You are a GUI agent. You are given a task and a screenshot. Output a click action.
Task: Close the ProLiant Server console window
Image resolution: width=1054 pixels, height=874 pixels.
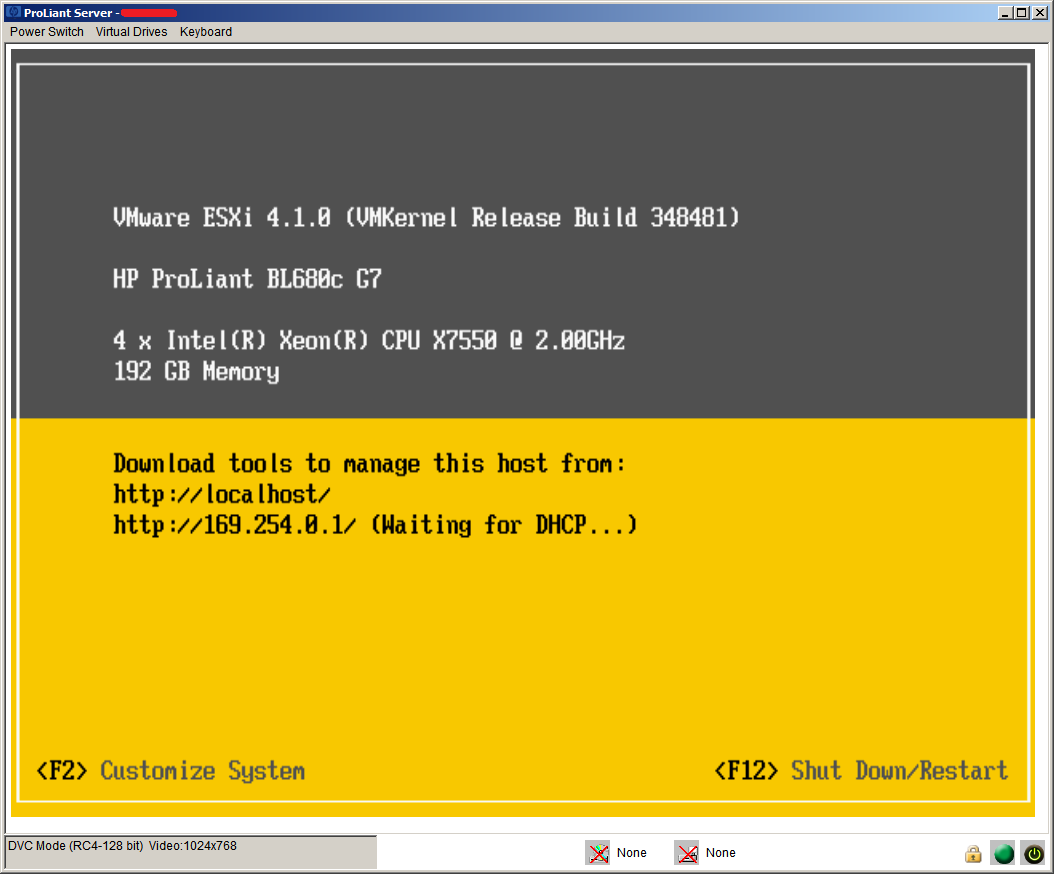(x=1039, y=12)
